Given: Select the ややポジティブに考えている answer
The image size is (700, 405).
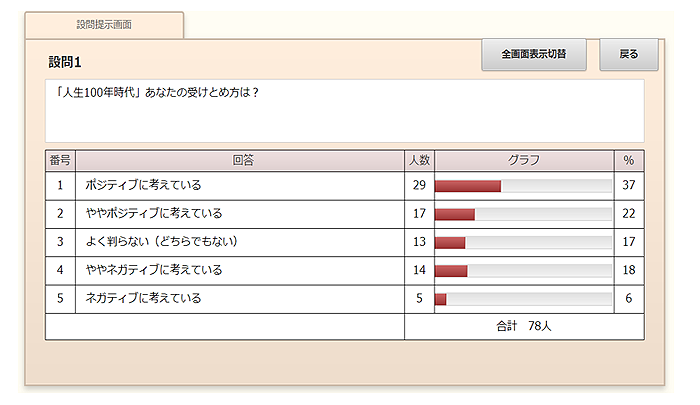Looking at the screenshot, I should pyautogui.click(x=153, y=214).
